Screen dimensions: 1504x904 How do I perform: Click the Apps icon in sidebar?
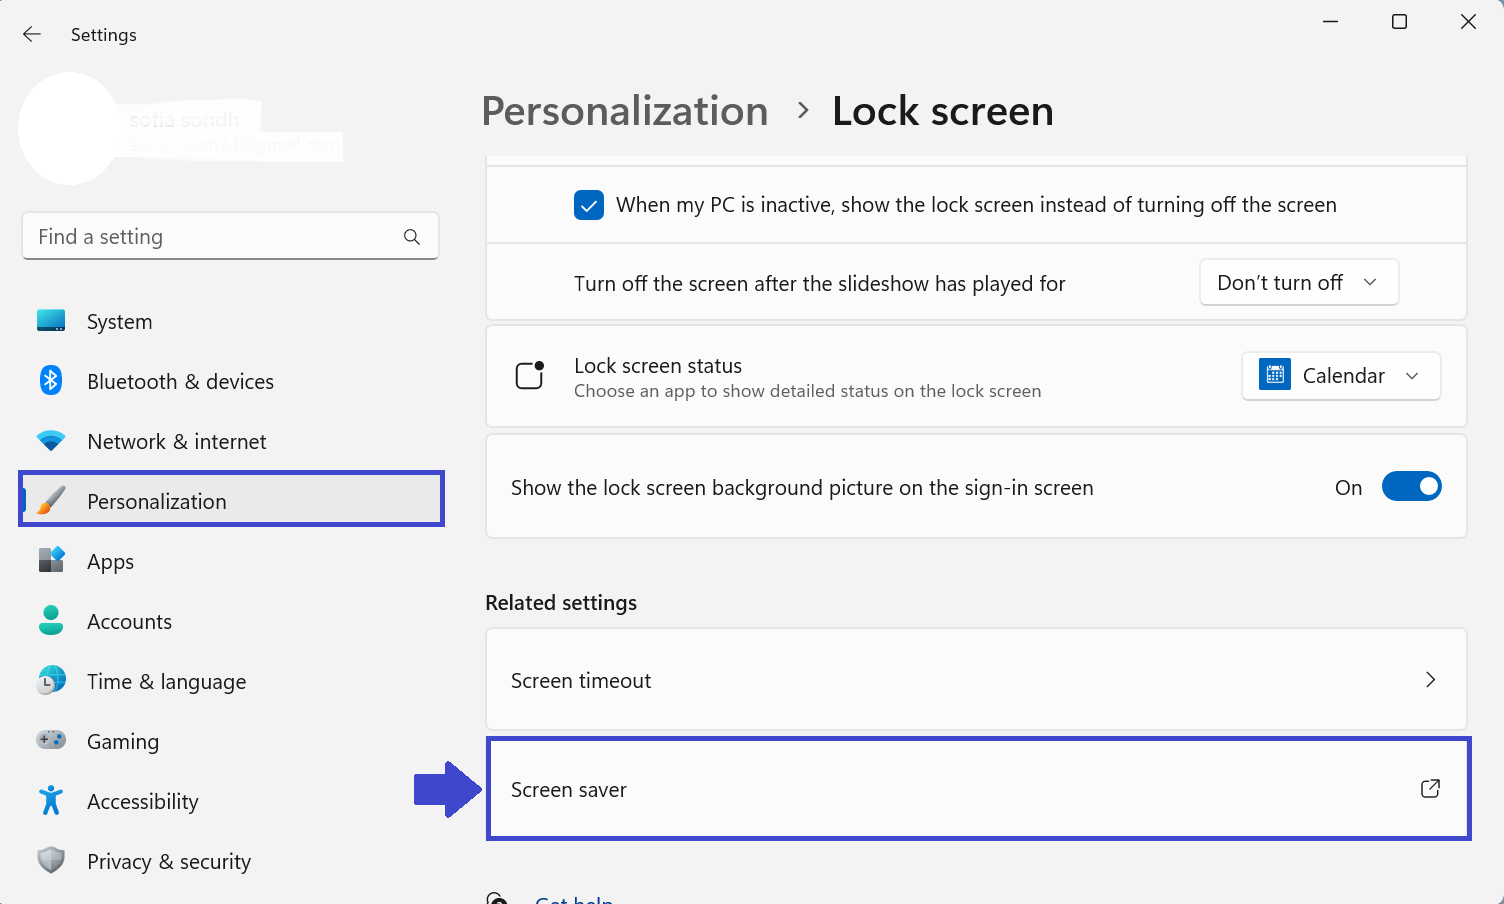(51, 561)
